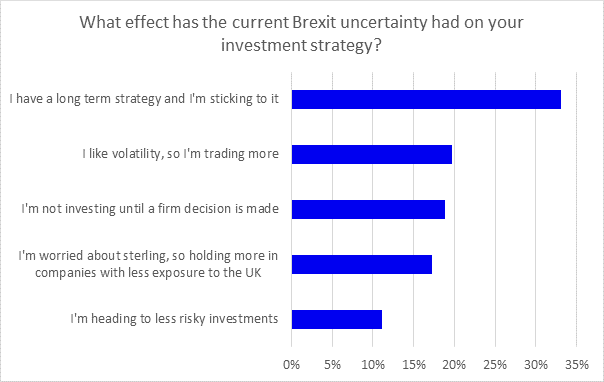Click the 10% axis label
Screen dimensions: 604x382
[x=373, y=364]
